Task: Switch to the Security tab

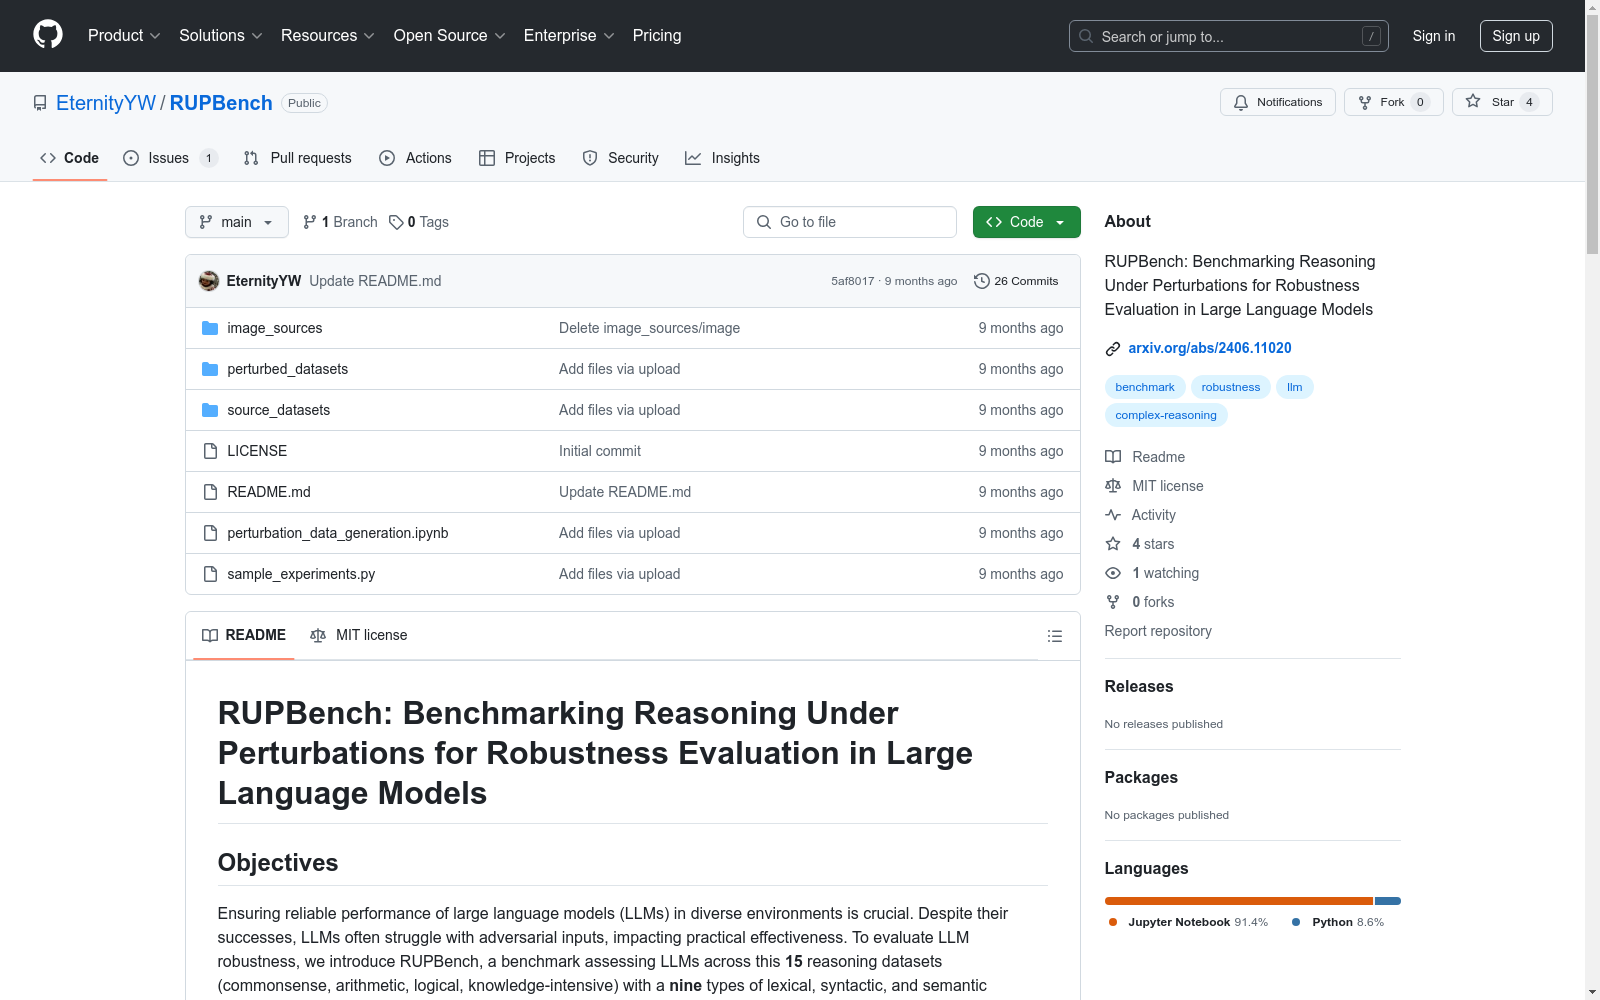Action: click(620, 158)
